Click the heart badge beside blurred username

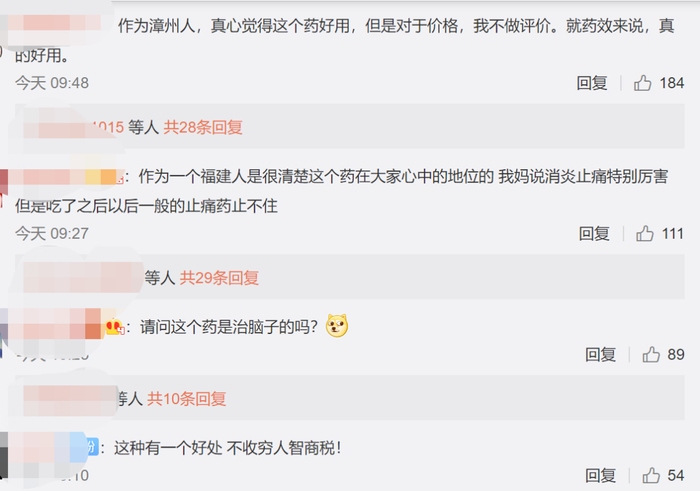click(115, 327)
